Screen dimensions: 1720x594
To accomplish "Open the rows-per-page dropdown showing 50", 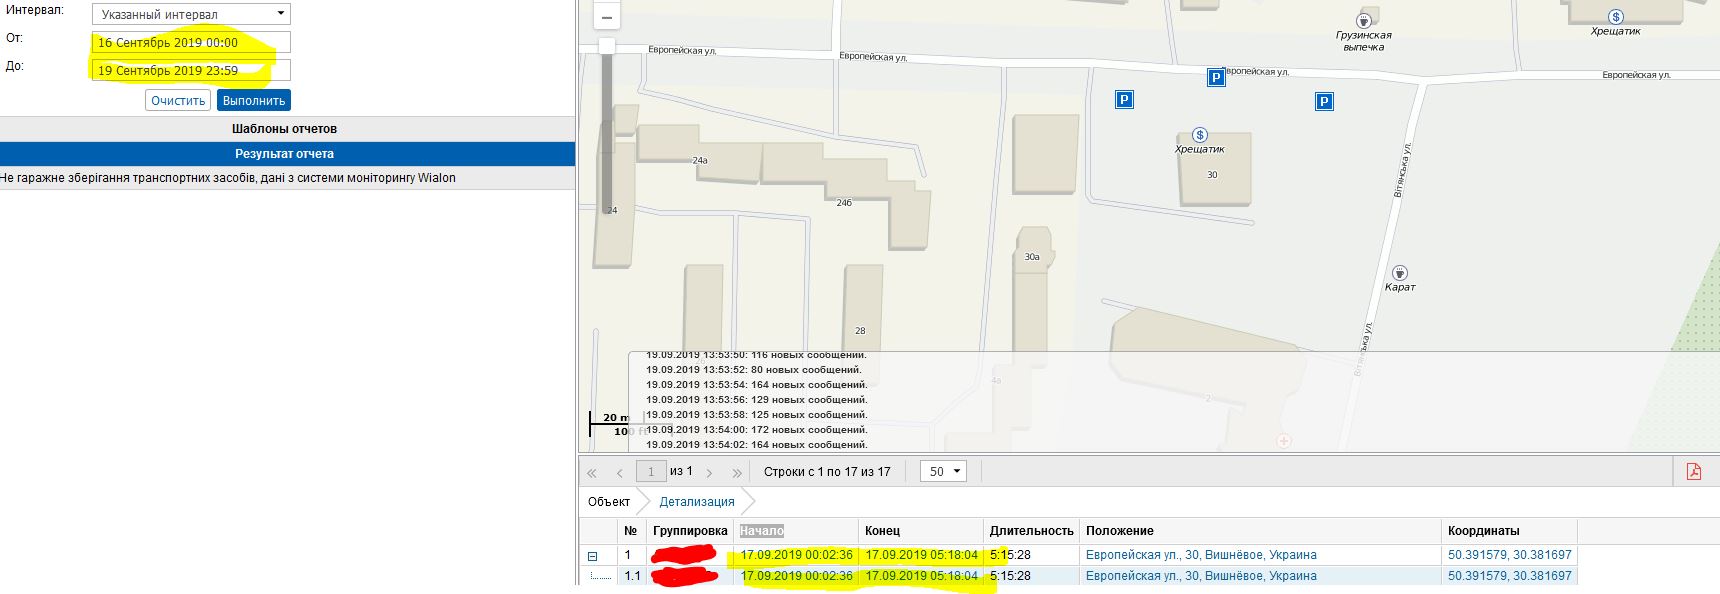I will point(942,471).
